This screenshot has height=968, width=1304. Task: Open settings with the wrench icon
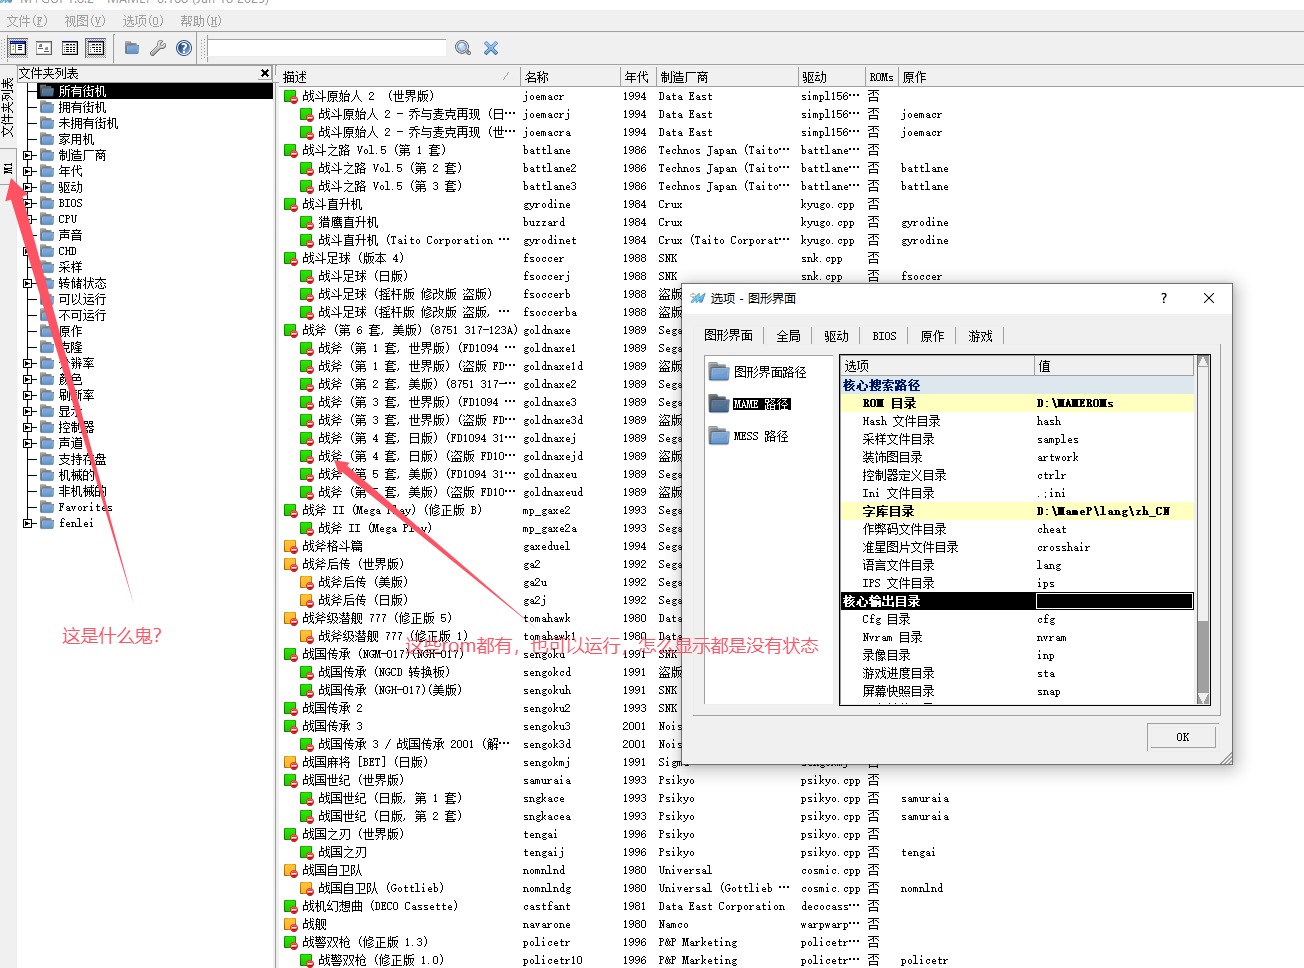click(158, 47)
